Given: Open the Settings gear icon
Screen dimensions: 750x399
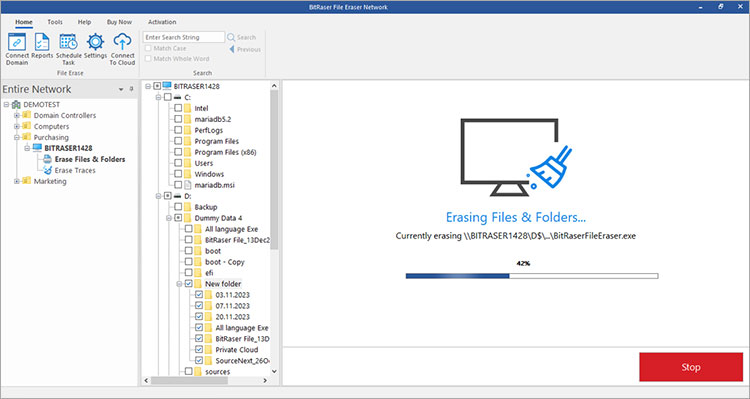Looking at the screenshot, I should pos(95,42).
